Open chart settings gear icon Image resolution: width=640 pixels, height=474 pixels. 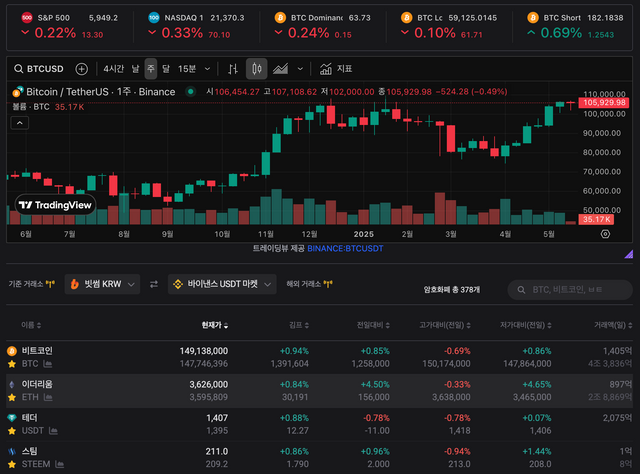click(x=605, y=234)
